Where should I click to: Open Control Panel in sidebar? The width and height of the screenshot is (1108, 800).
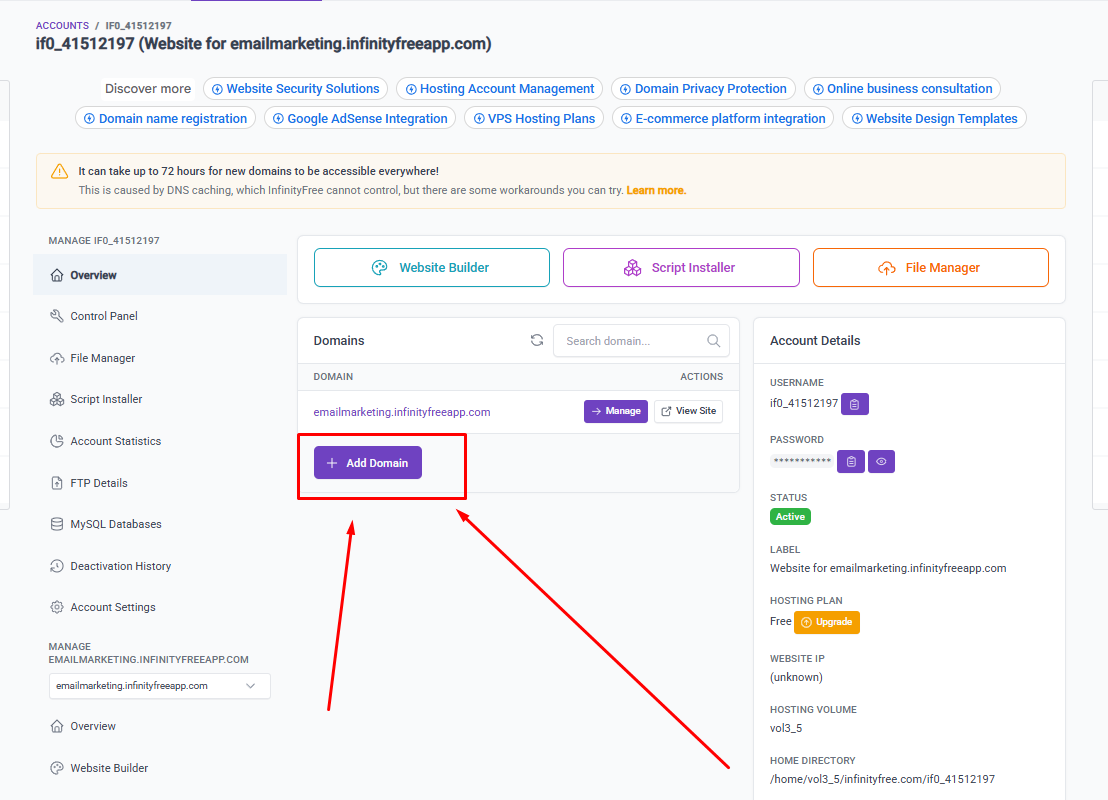104,316
